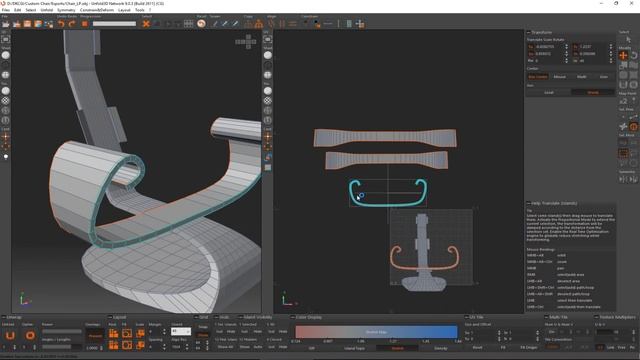640x360 pixels.
Task: Click the orange-highlighted tool in top toolbar right end
Action: tap(317, 24)
